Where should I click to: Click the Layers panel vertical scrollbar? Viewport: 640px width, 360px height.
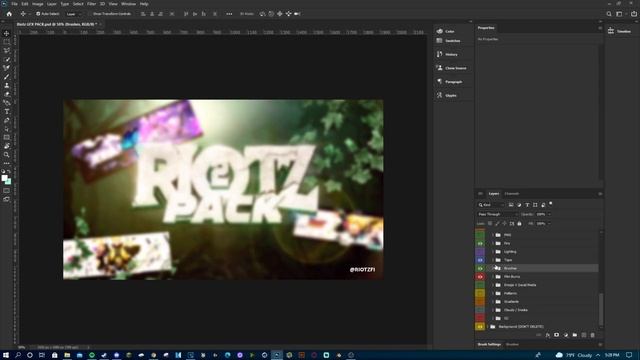[x=601, y=309]
